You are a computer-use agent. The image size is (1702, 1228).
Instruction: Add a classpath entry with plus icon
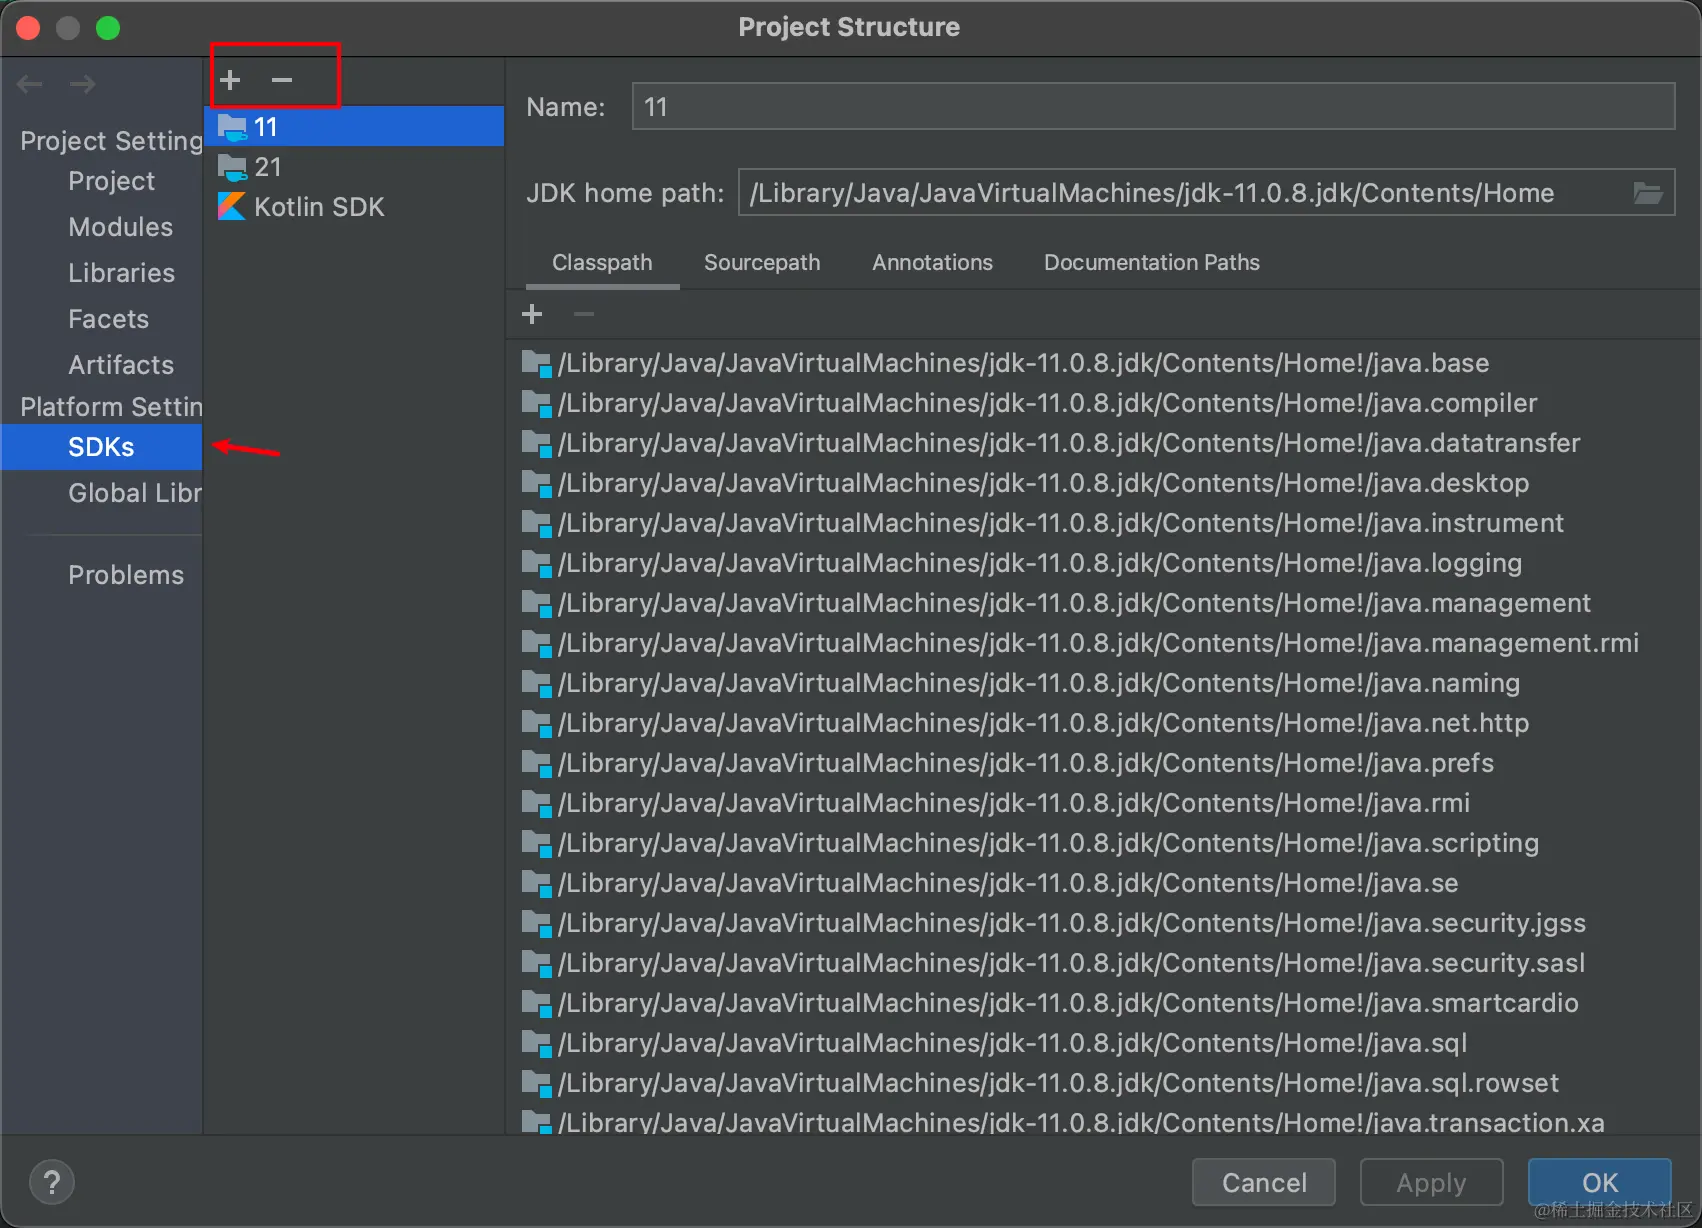coord(532,315)
